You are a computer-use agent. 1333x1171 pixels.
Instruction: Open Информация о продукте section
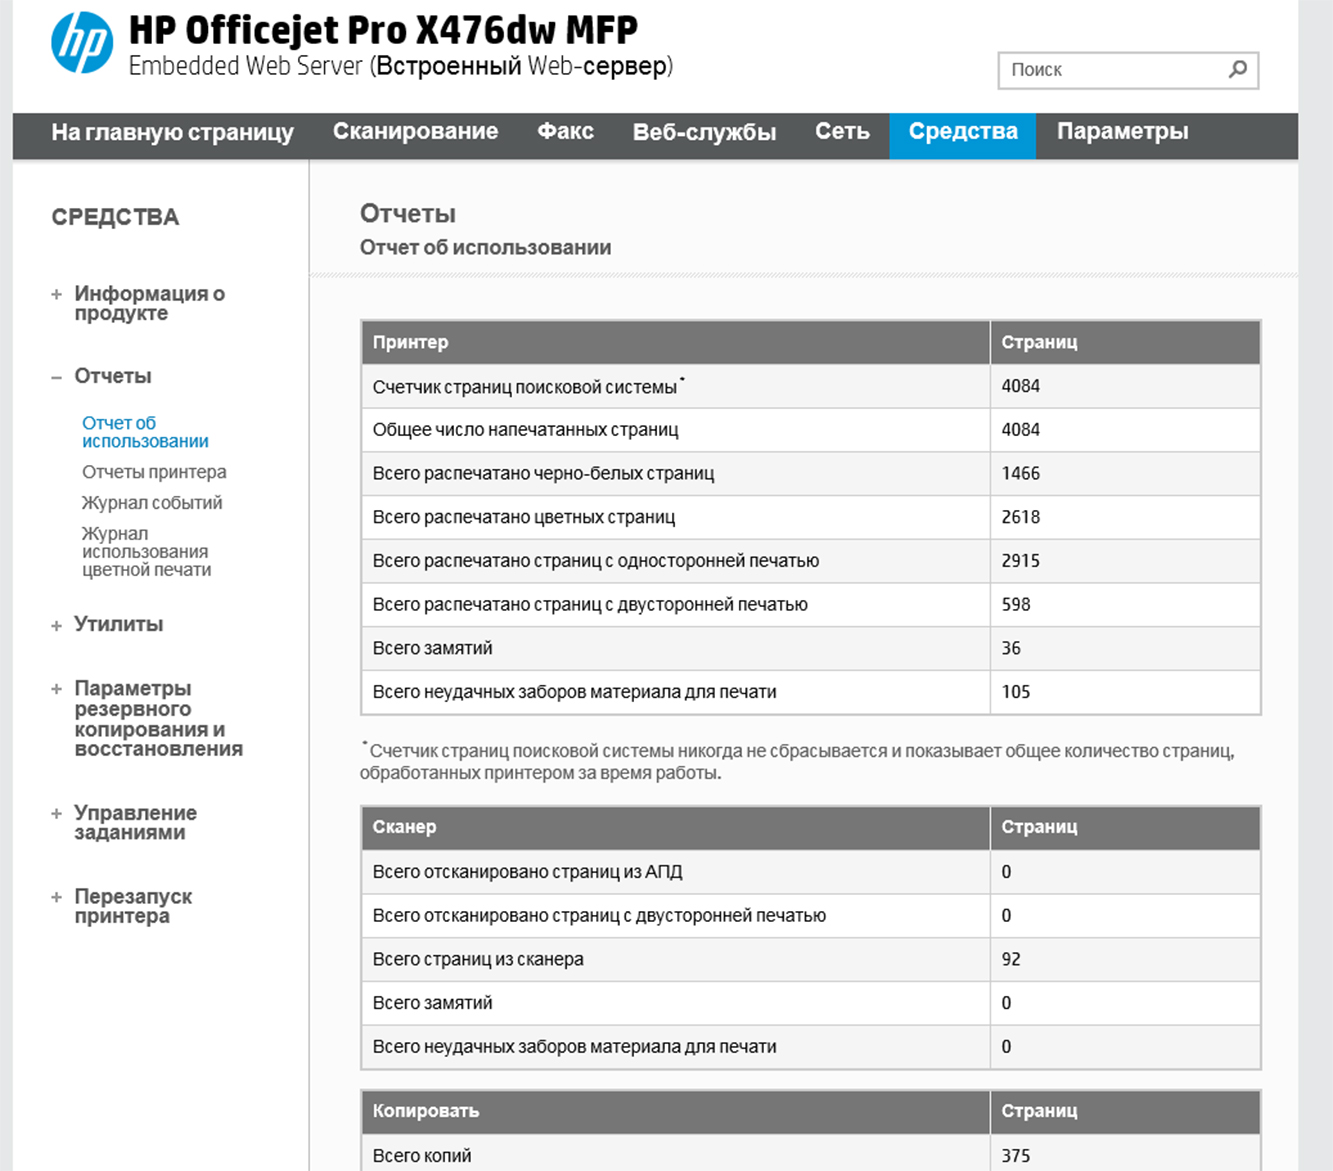(x=150, y=303)
